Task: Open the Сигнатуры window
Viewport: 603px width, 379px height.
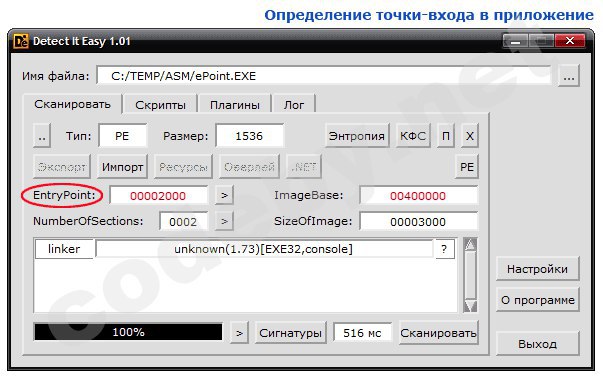Action: (291, 332)
